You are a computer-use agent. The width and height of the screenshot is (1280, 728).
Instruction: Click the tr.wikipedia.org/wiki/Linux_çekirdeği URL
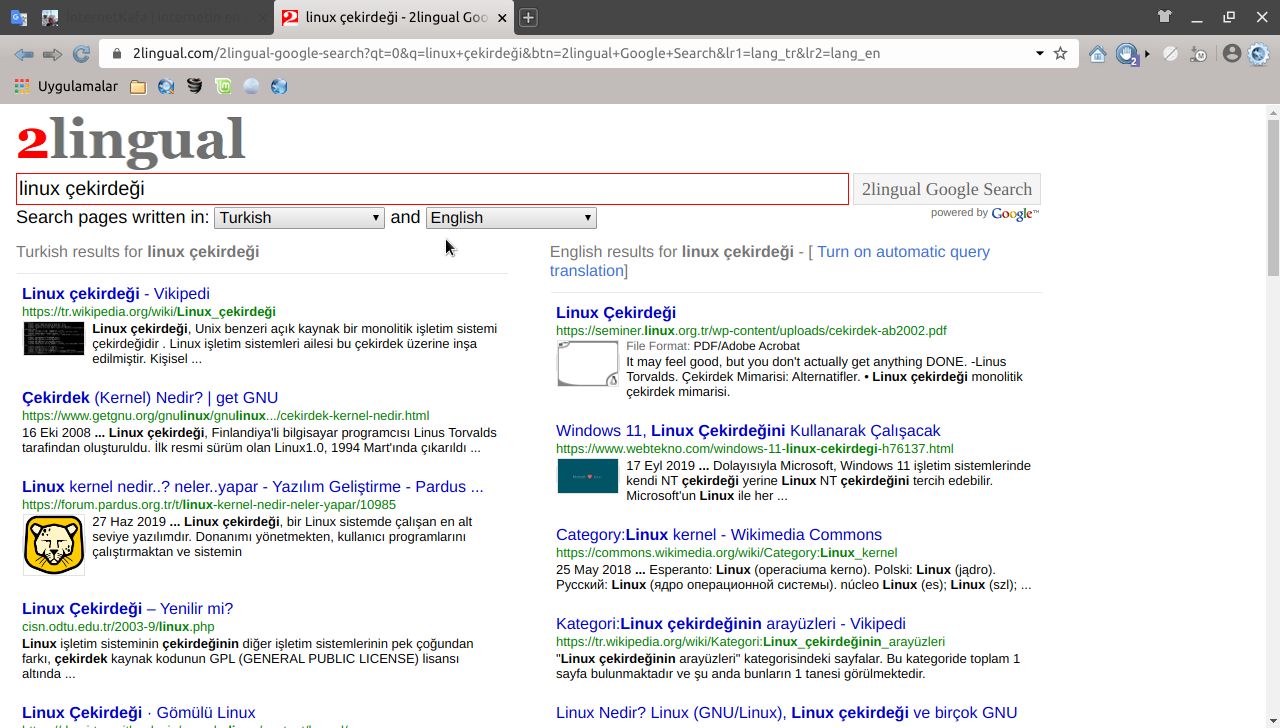(x=149, y=312)
